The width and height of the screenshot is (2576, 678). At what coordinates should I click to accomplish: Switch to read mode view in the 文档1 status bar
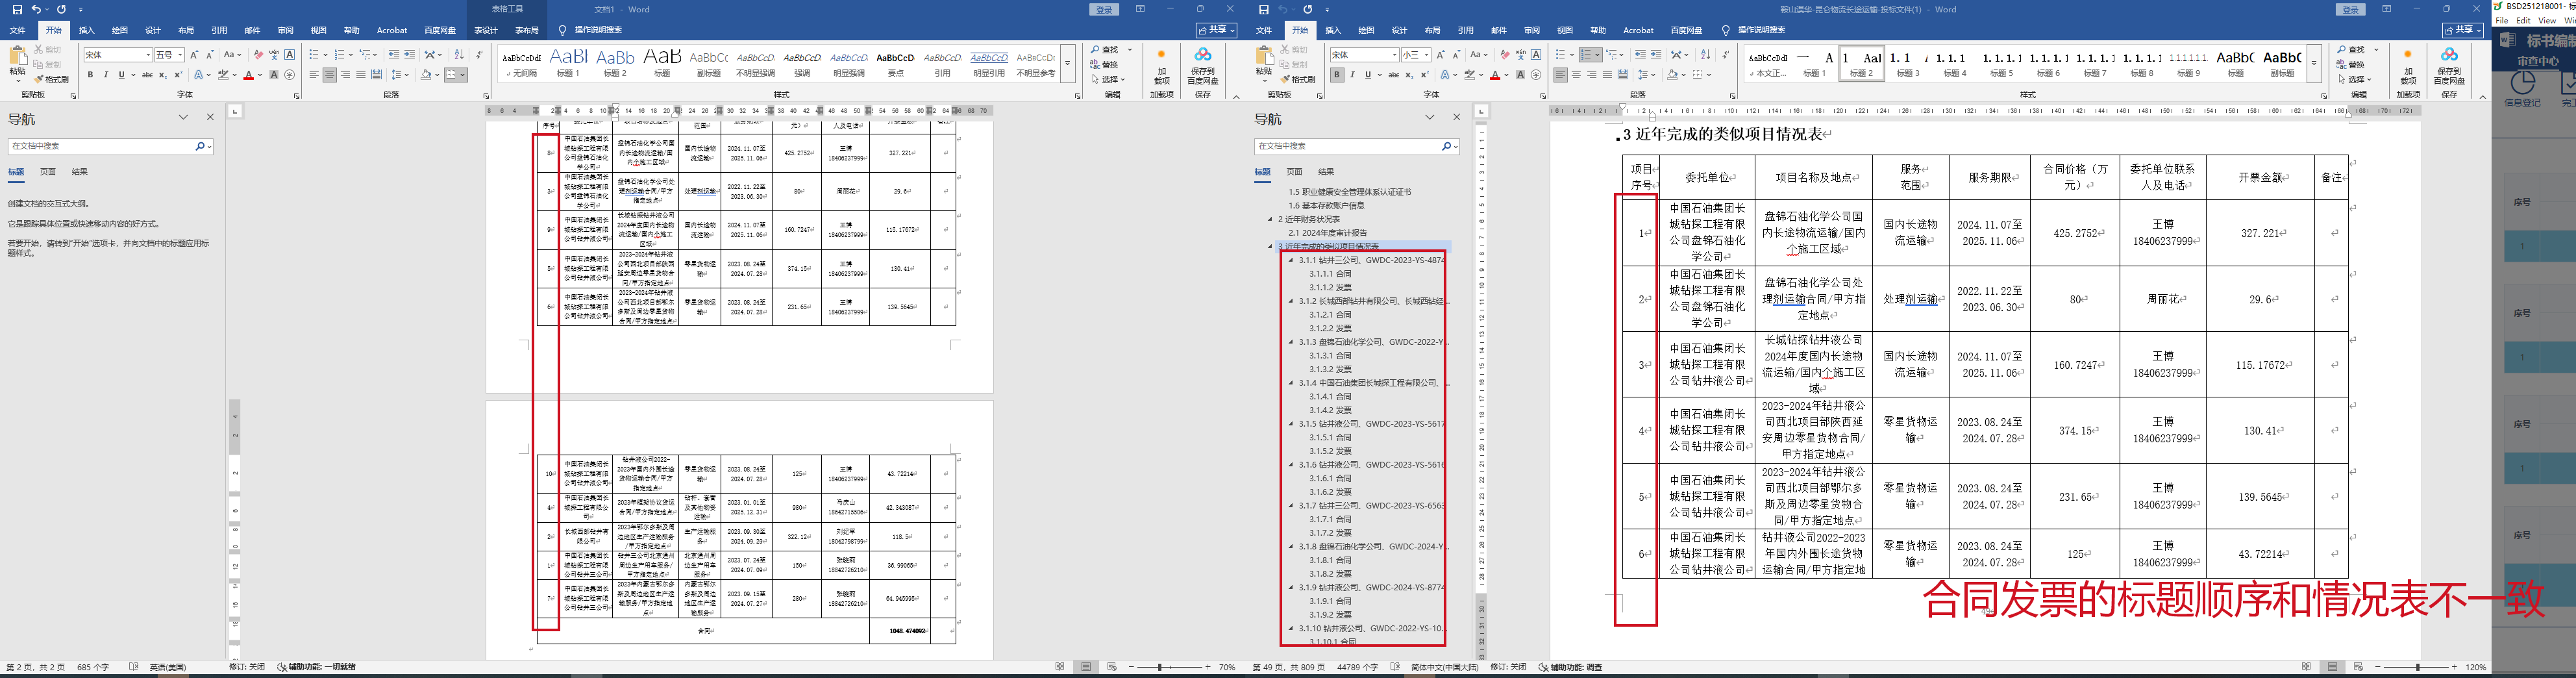click(x=1060, y=667)
